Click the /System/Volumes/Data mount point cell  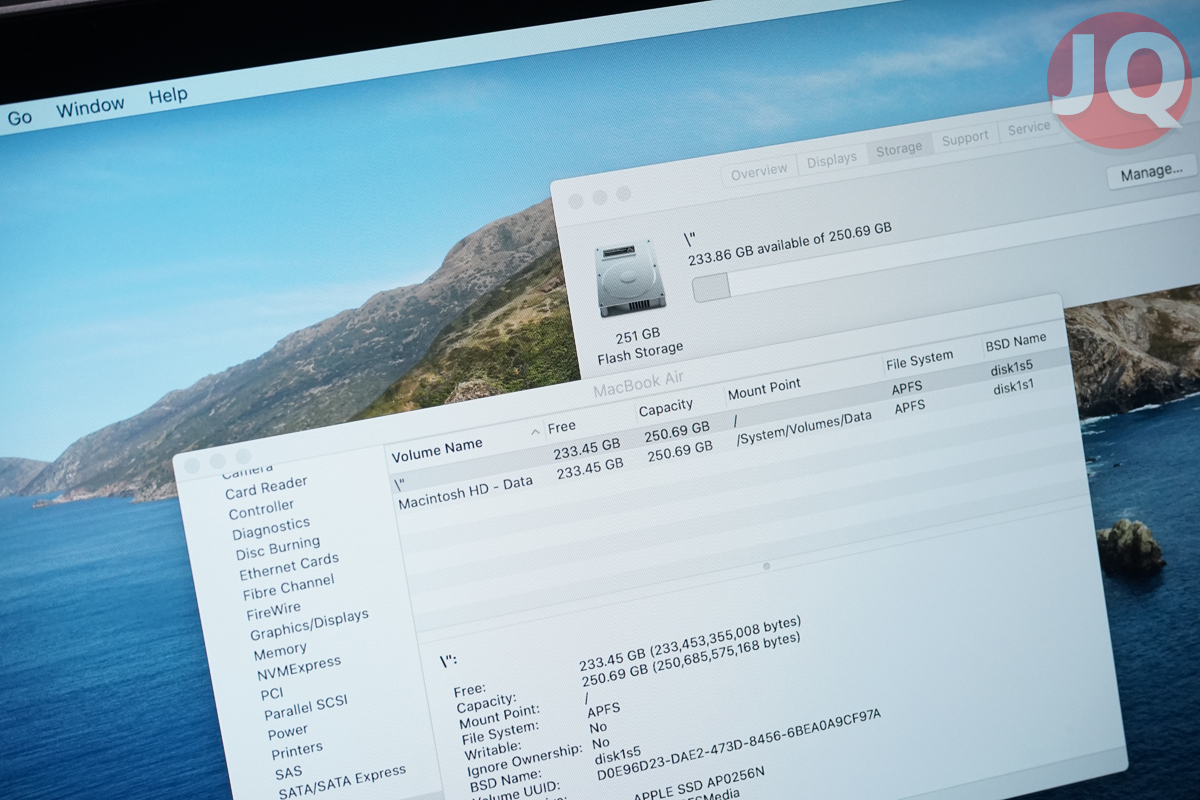tap(804, 427)
